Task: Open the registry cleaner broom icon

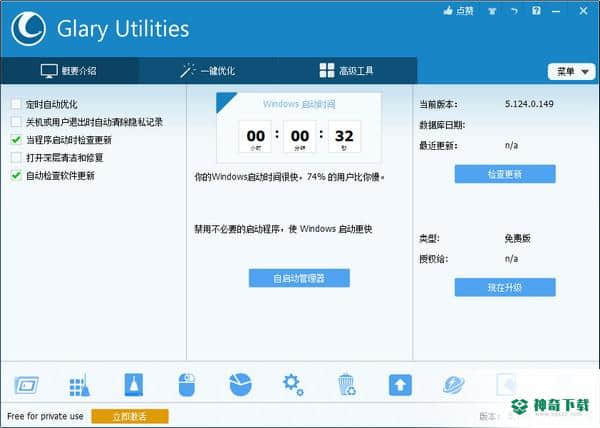Action: (x=80, y=385)
